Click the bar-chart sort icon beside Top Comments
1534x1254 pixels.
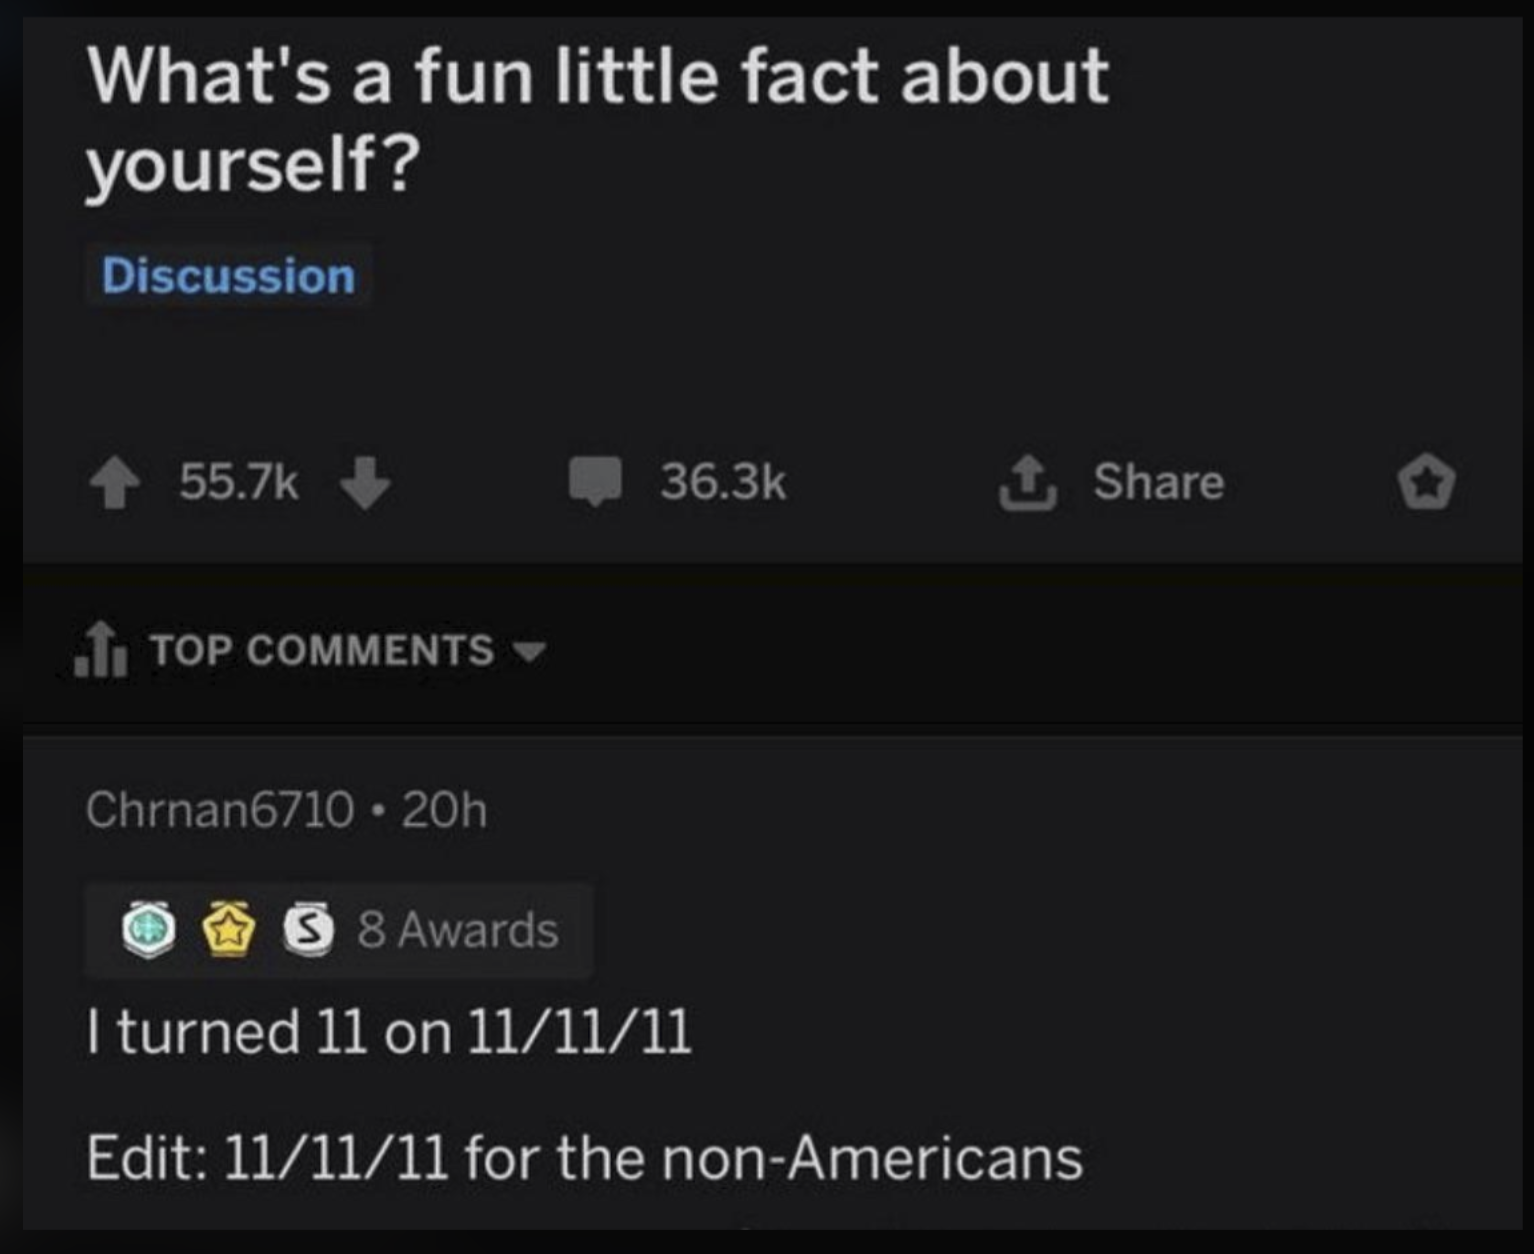103,651
